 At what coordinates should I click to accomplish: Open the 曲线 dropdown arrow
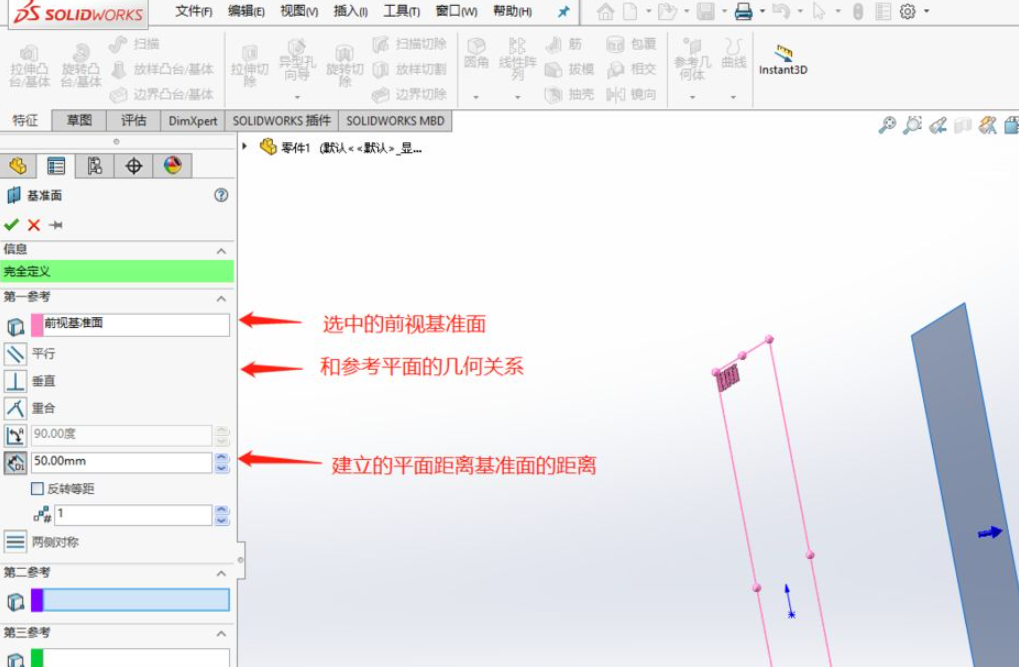point(733,97)
